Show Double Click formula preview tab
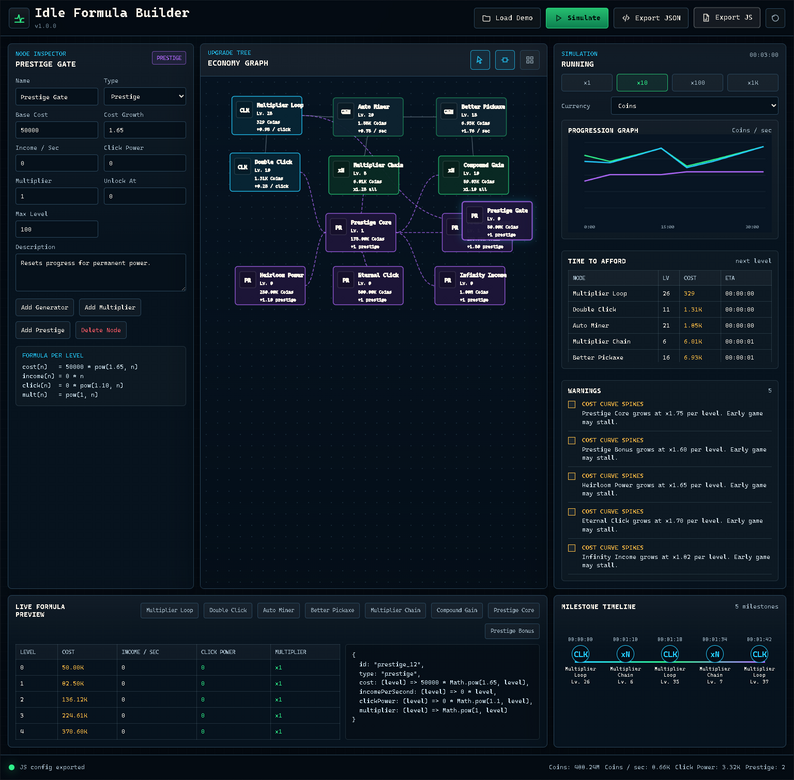 coord(228,610)
